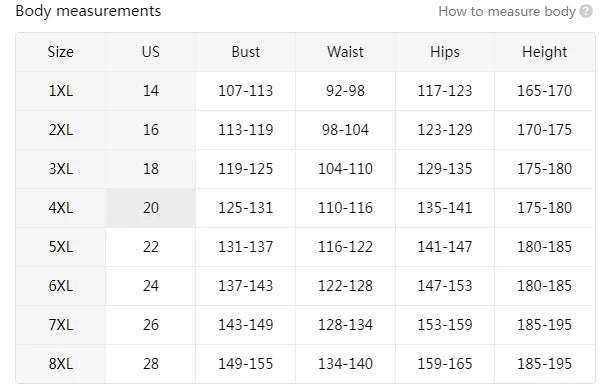Click the highlighted US 20 cell
This screenshot has width=607, height=392.
[151, 208]
